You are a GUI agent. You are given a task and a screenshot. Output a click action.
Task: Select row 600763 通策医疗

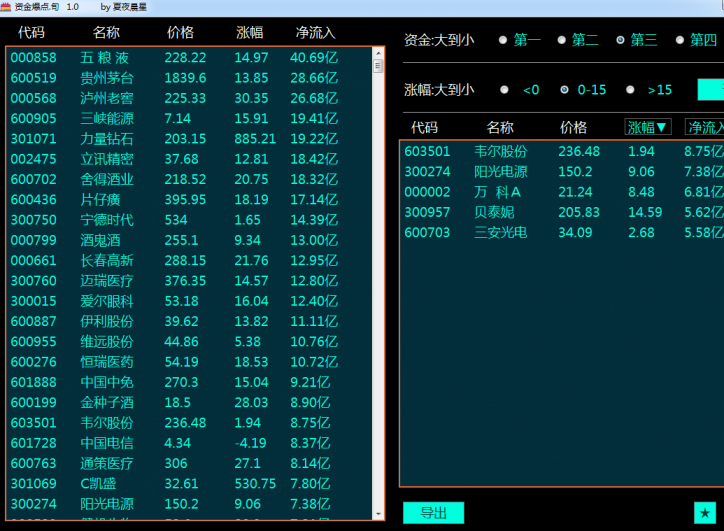point(189,464)
